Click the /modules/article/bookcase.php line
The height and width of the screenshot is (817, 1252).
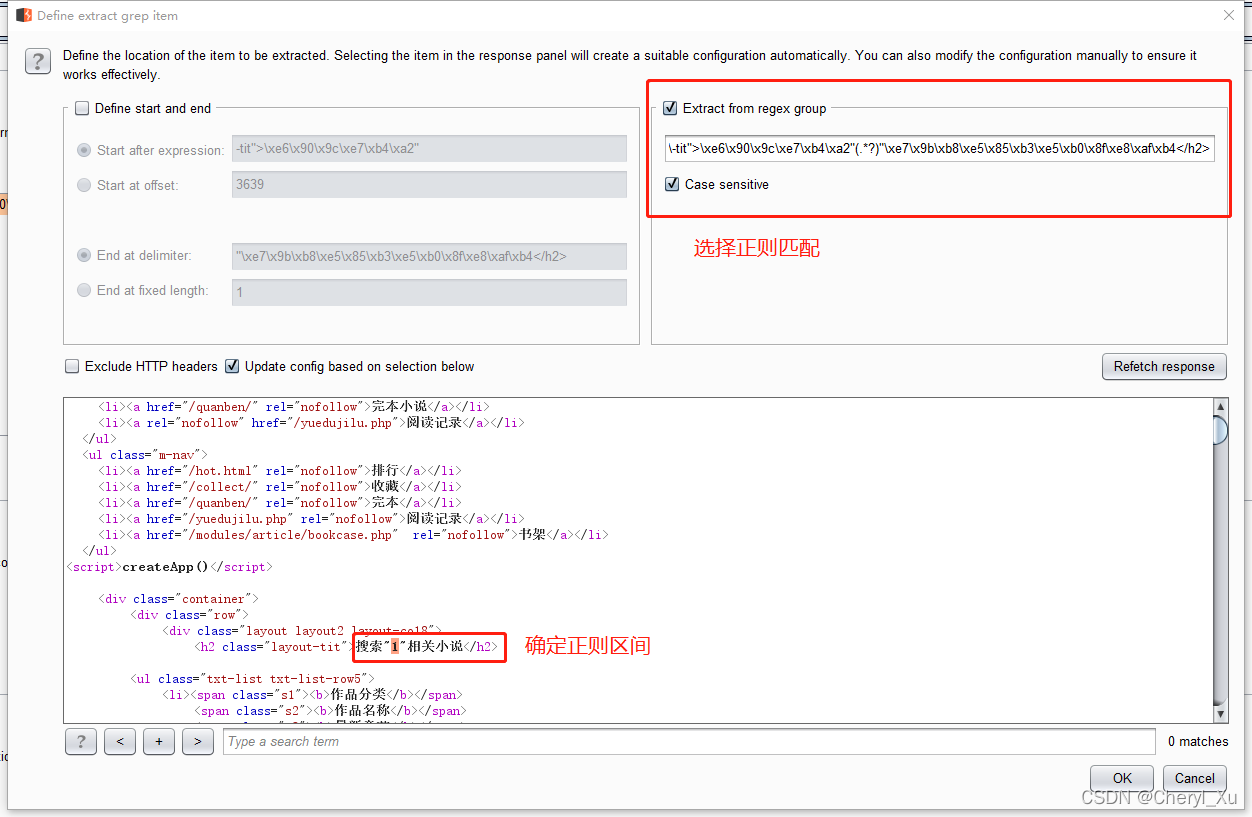(353, 535)
